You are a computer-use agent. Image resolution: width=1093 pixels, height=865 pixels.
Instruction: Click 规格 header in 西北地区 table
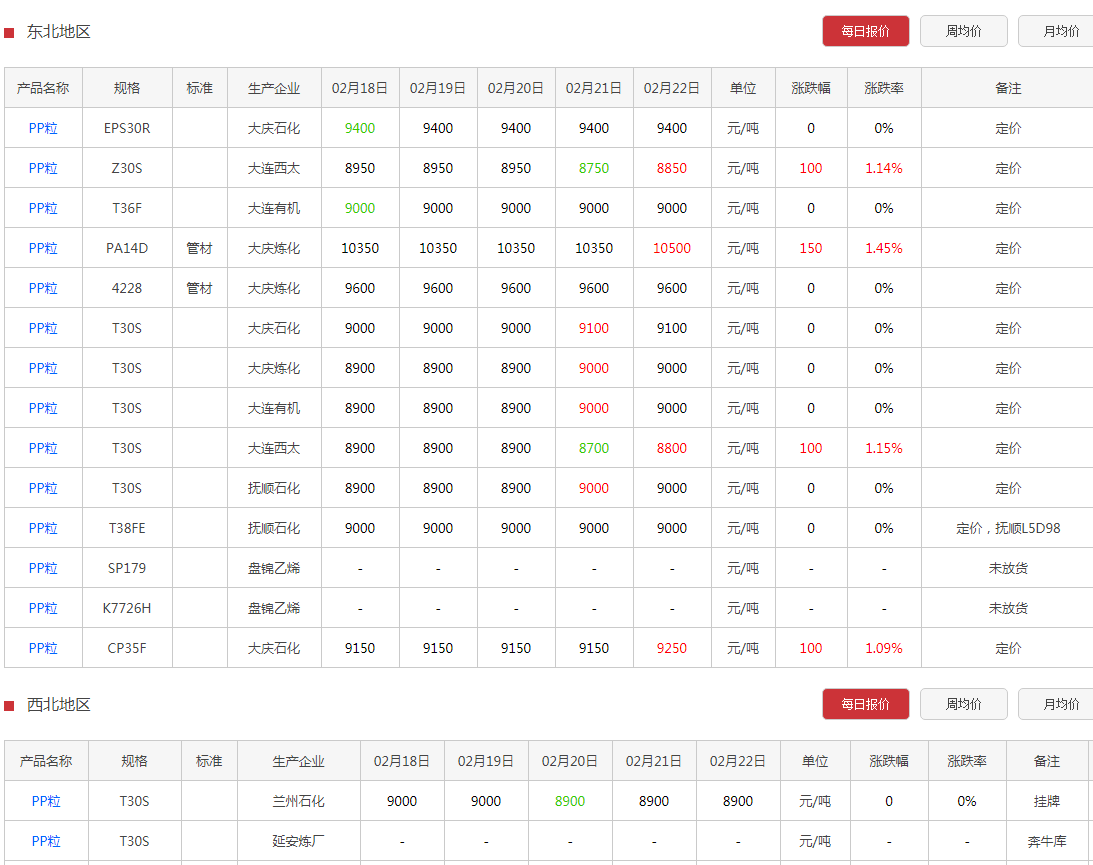[135, 761]
